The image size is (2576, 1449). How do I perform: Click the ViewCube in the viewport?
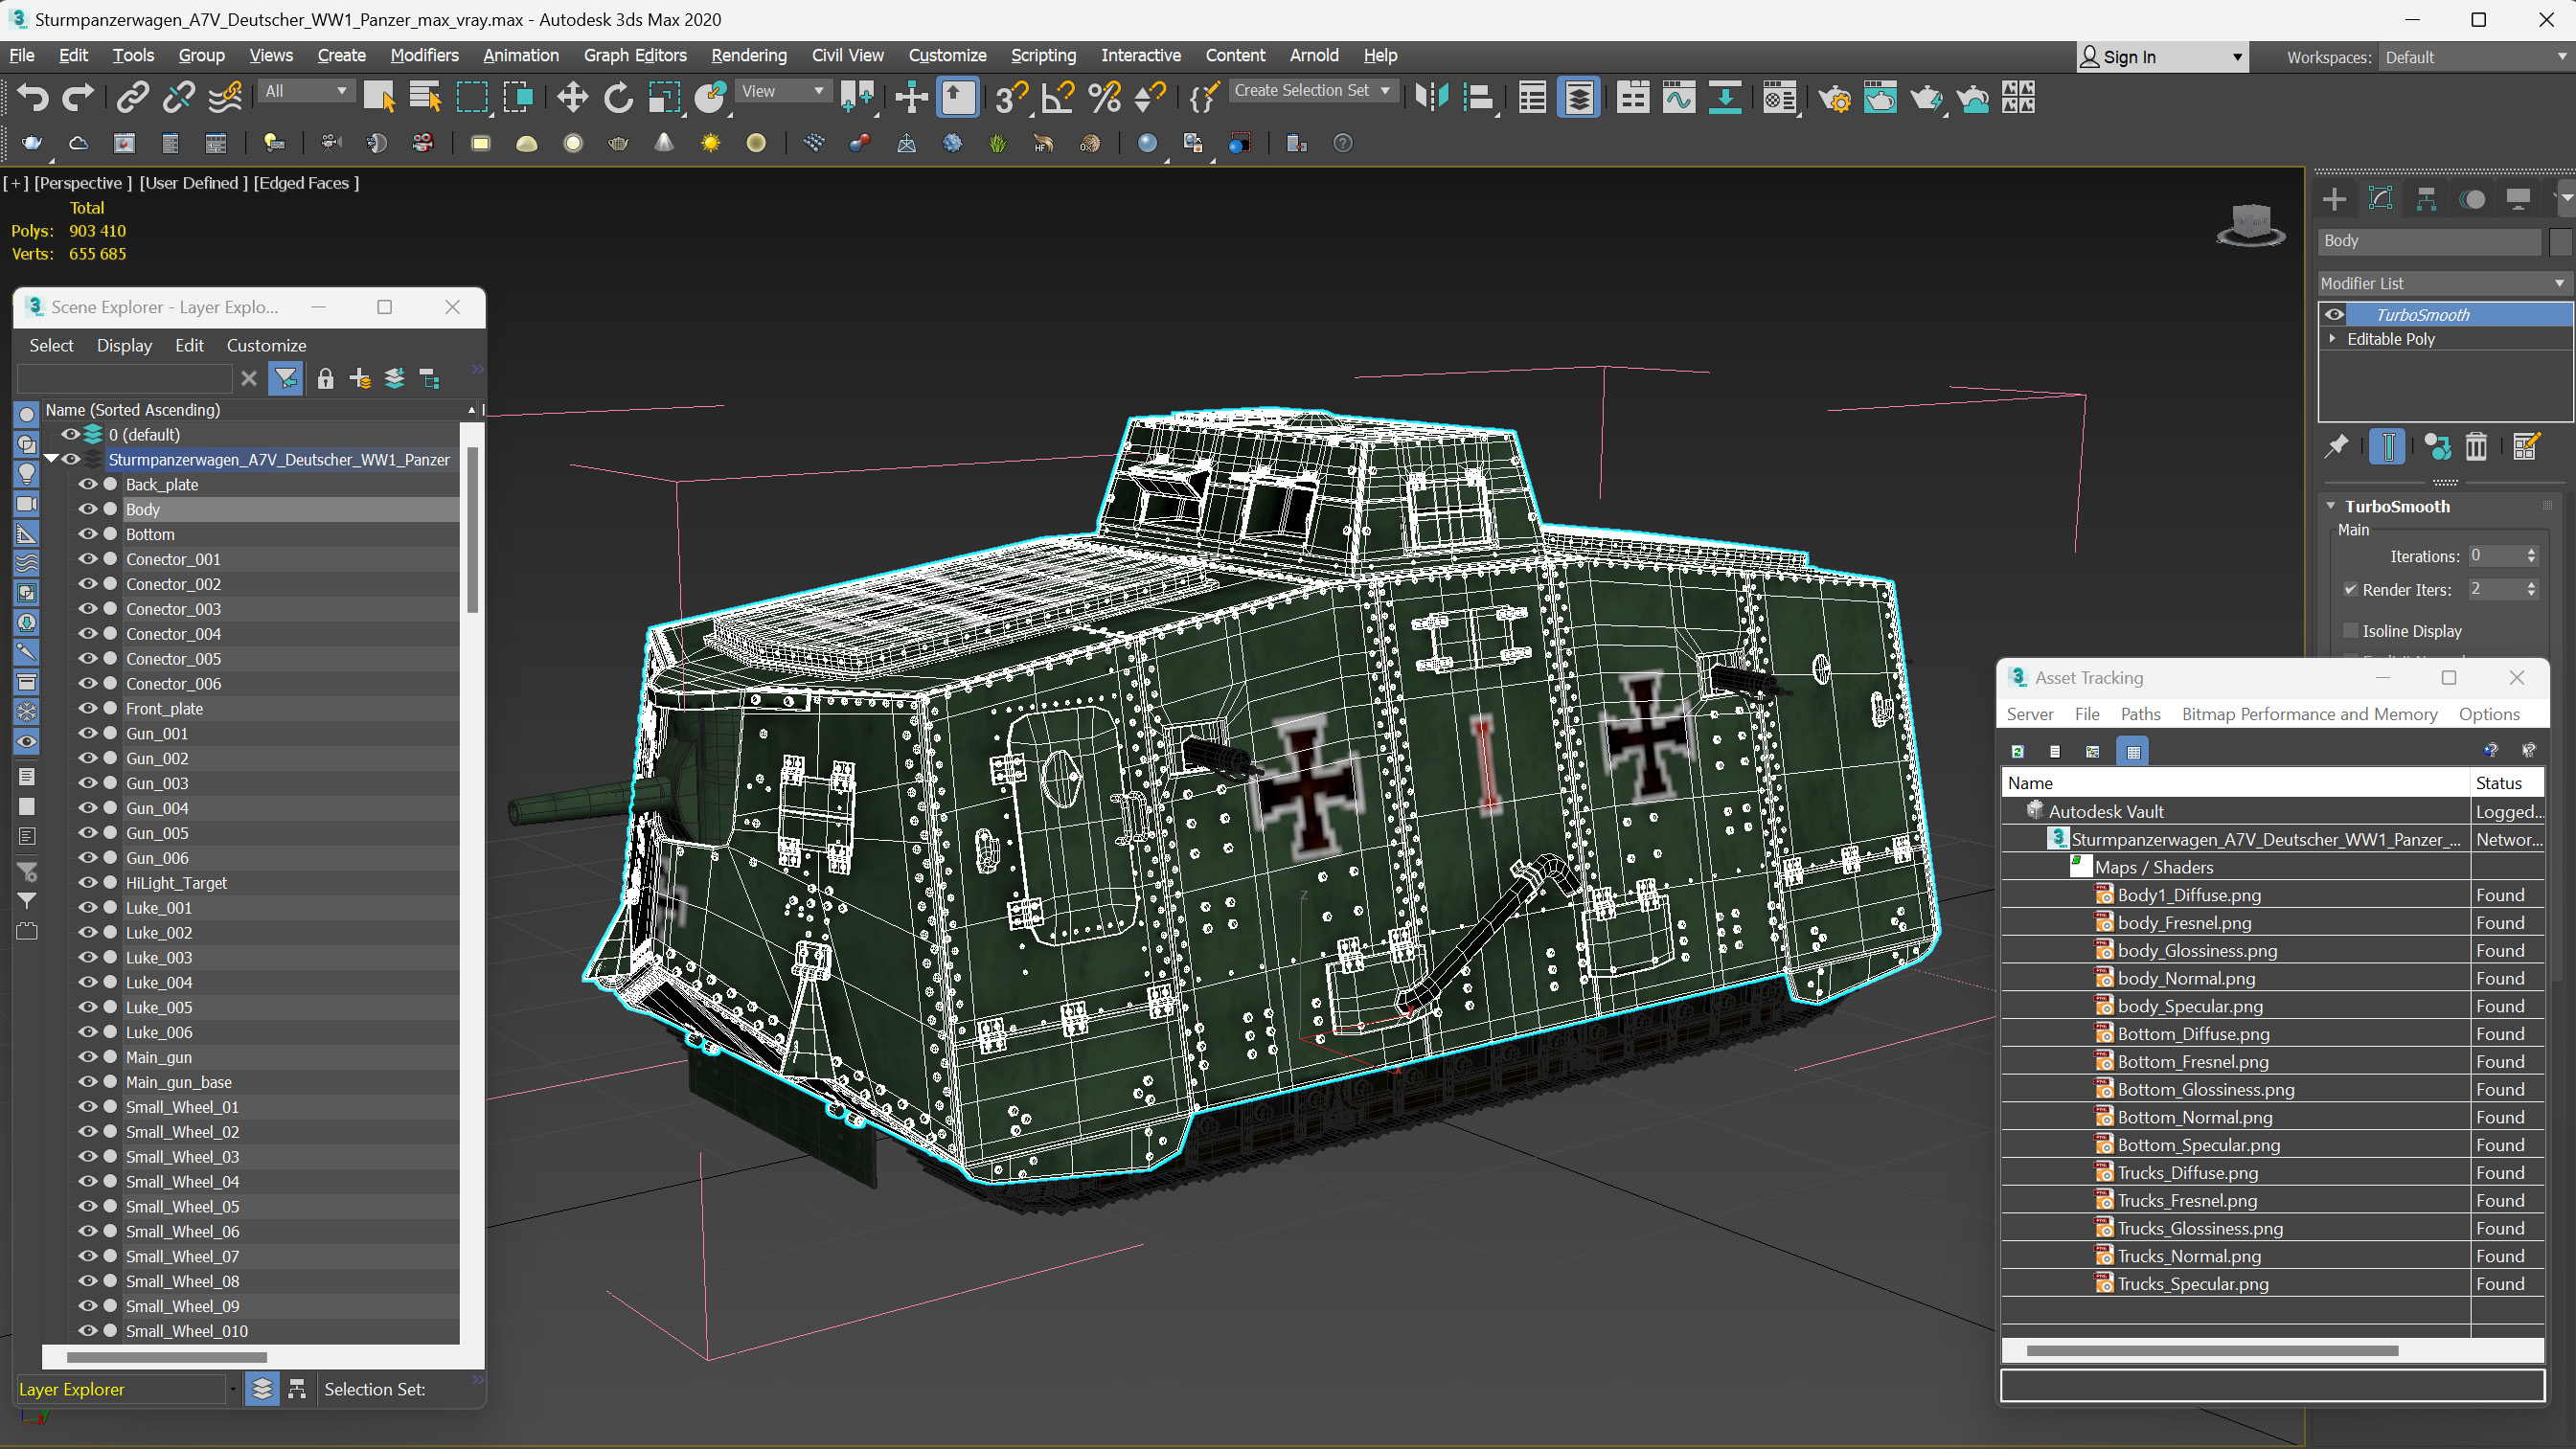(2250, 224)
